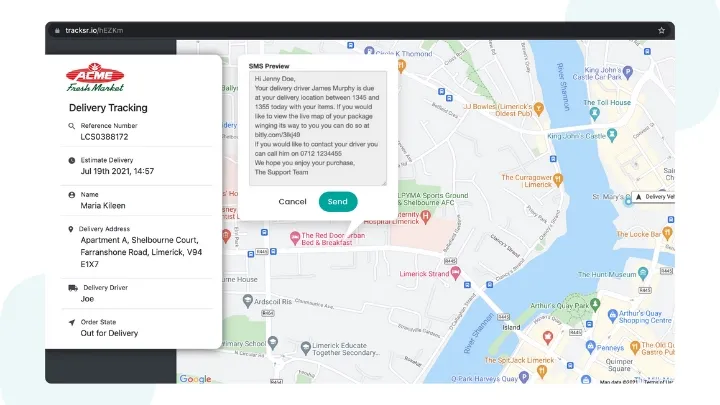The height and width of the screenshot is (405, 720).
Task: Click Limerick Educate Together Secondary pin
Action: [x=306, y=348]
